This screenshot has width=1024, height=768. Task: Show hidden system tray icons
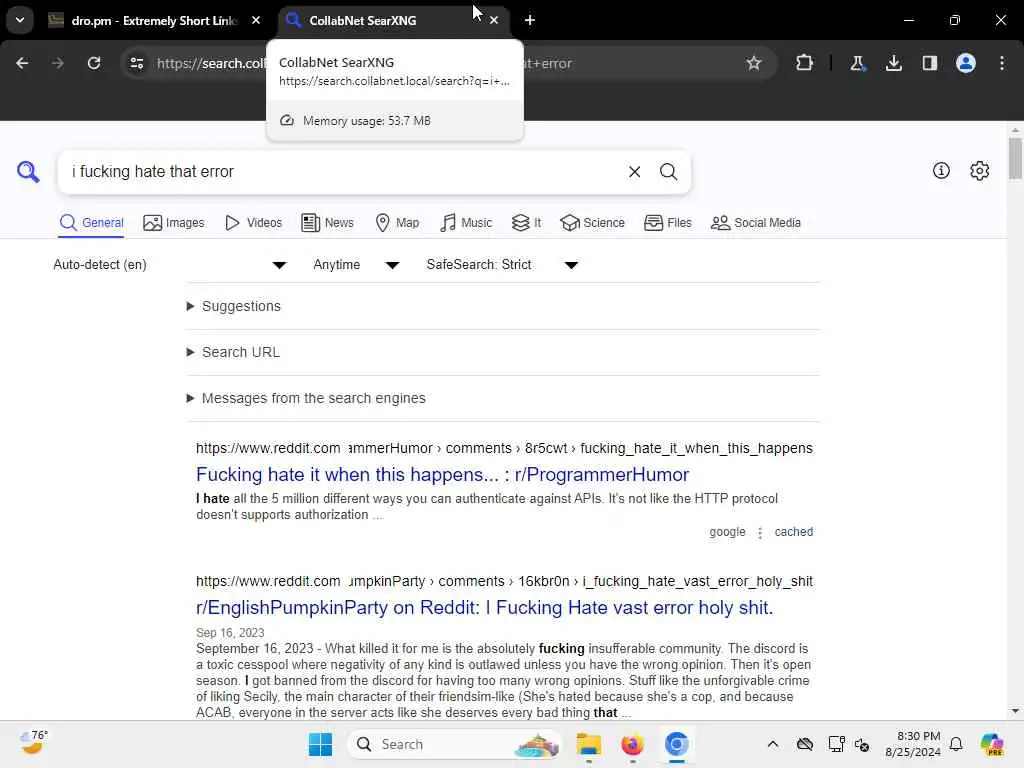point(773,744)
